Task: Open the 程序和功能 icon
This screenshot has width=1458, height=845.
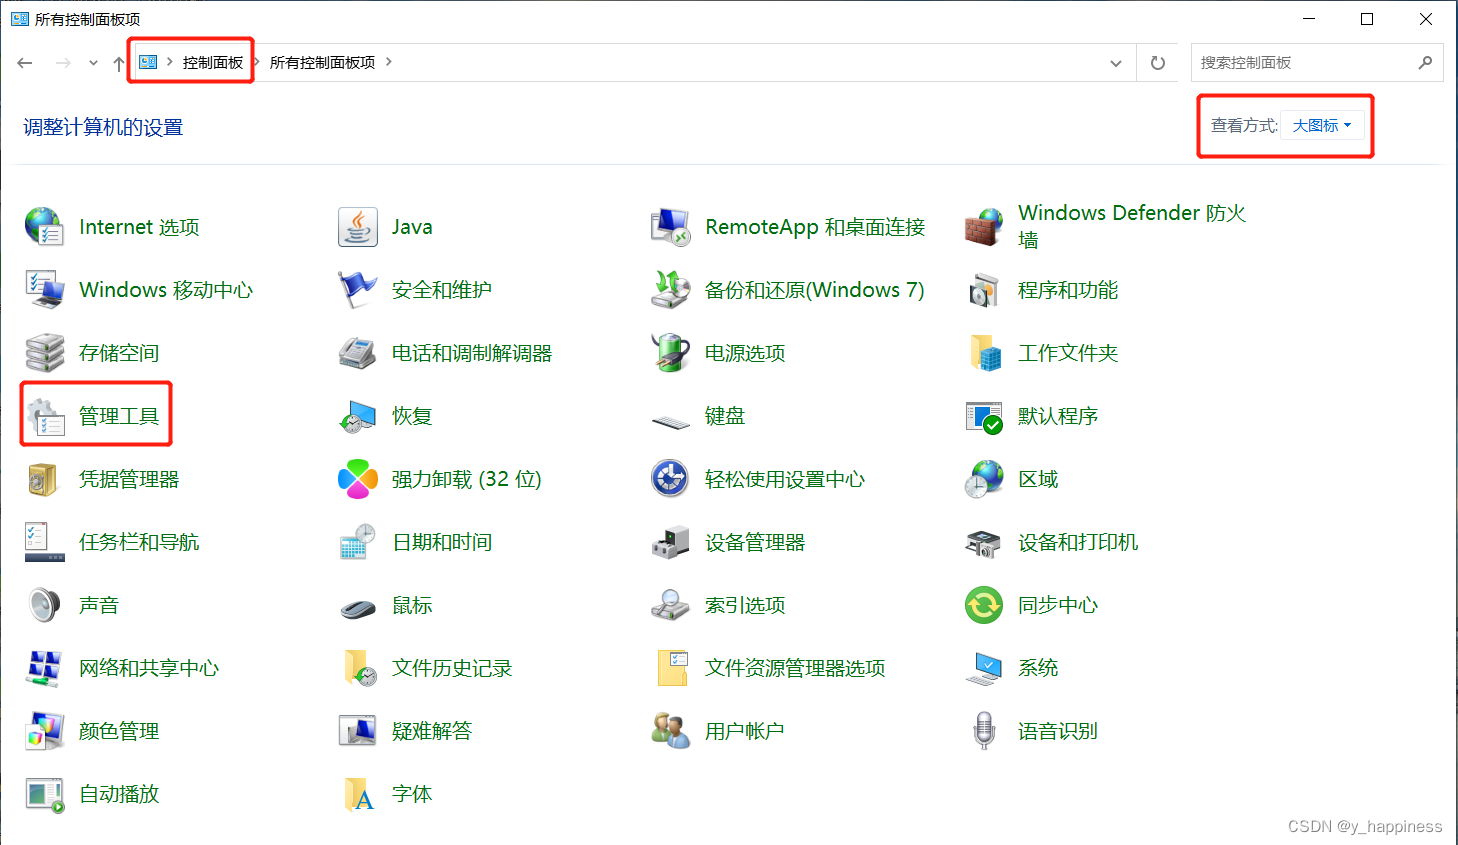Action: (983, 290)
